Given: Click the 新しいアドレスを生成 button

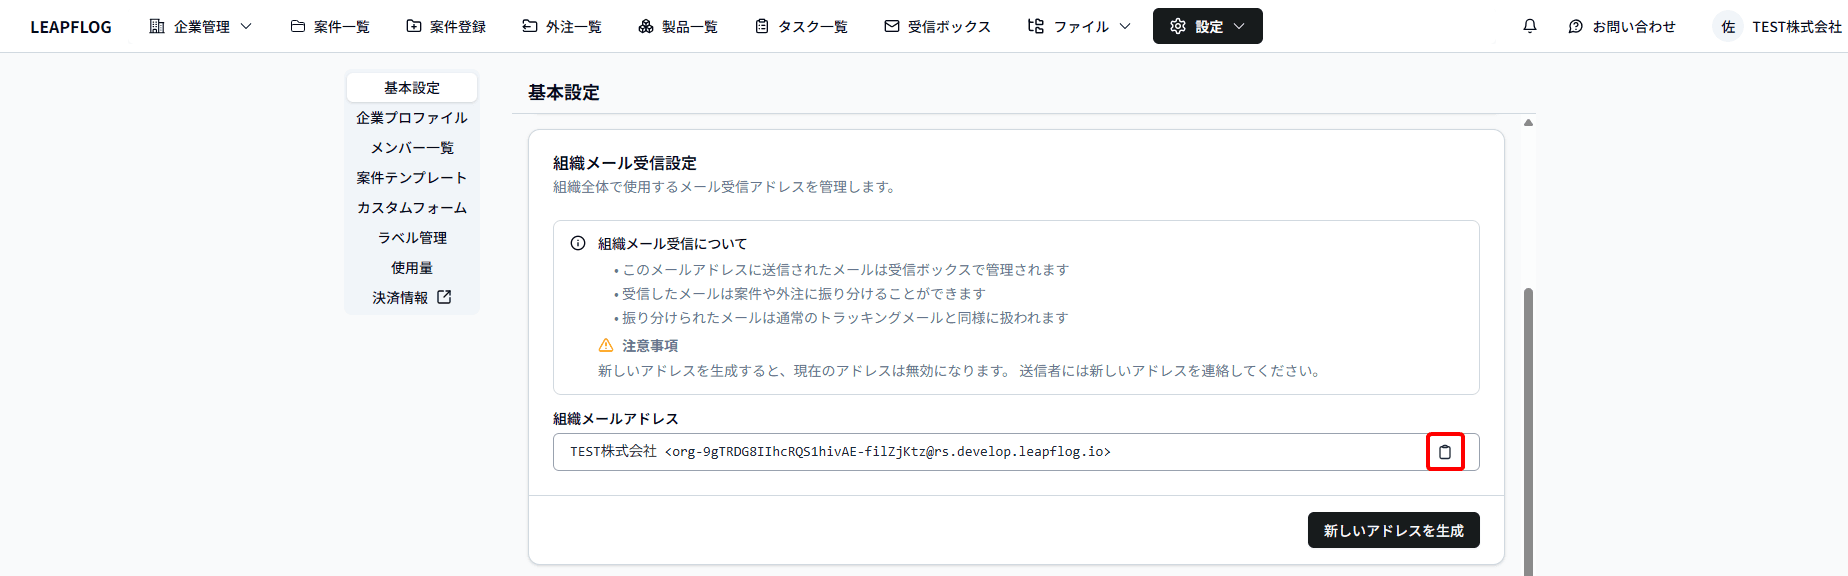Looking at the screenshot, I should pos(1393,530).
